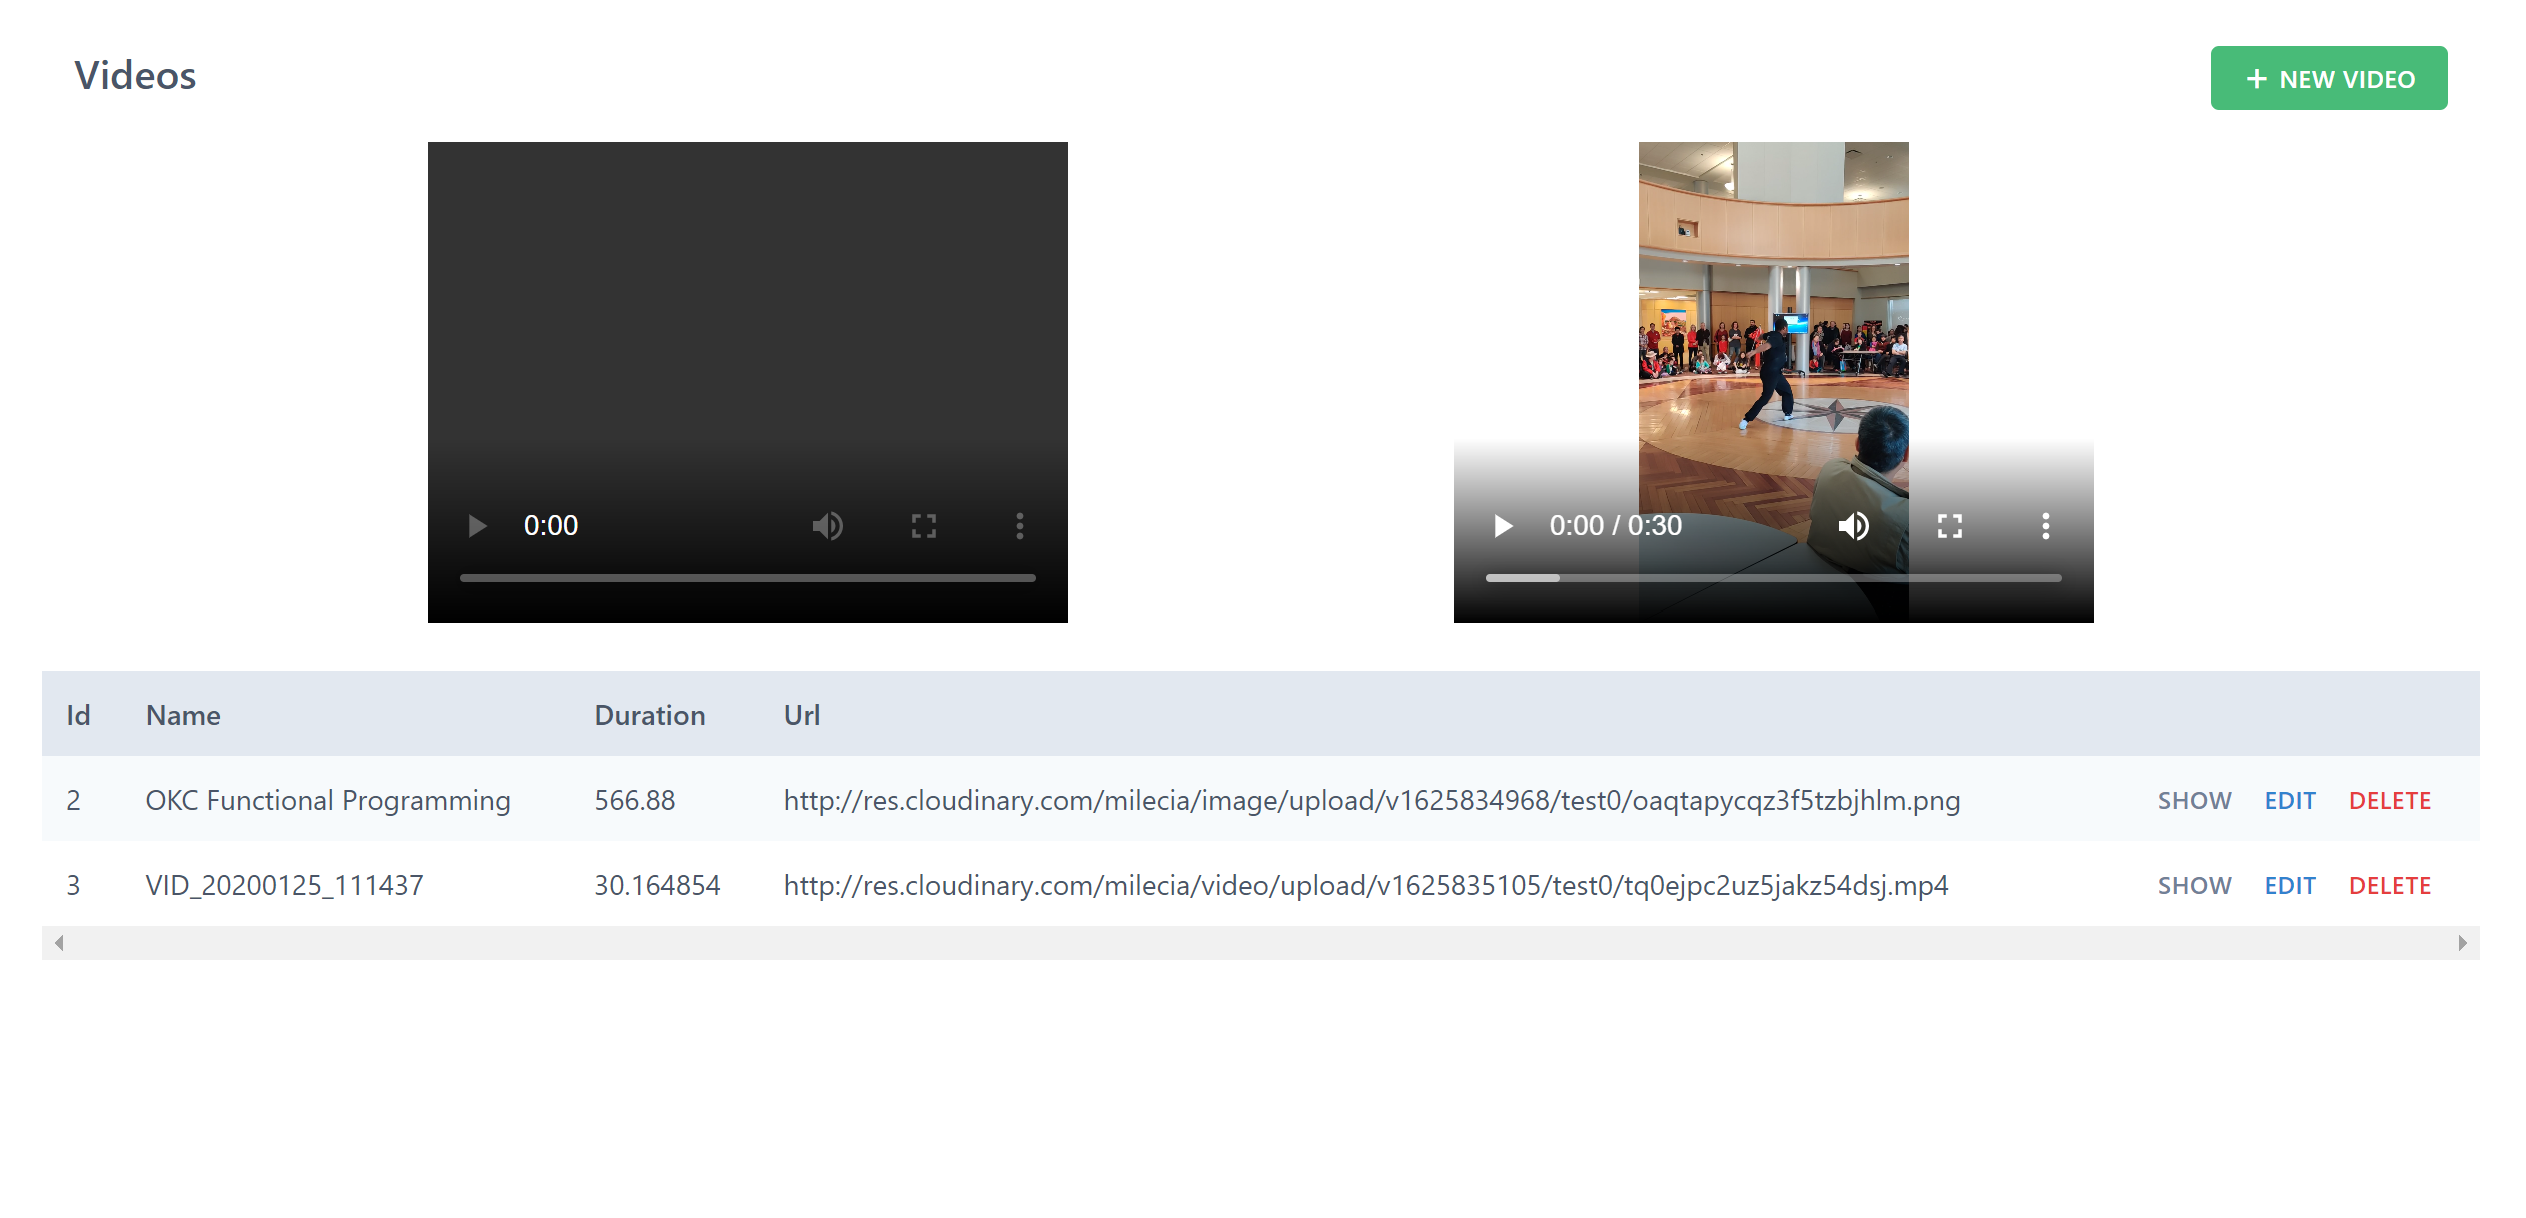Mute the left video player
Image resolution: width=2526 pixels, height=1218 pixels.
point(828,525)
